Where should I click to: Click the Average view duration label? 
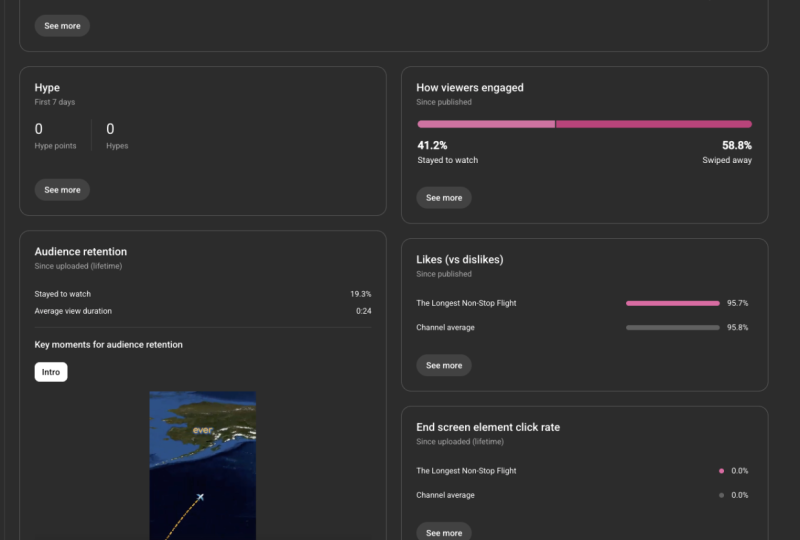point(73,311)
